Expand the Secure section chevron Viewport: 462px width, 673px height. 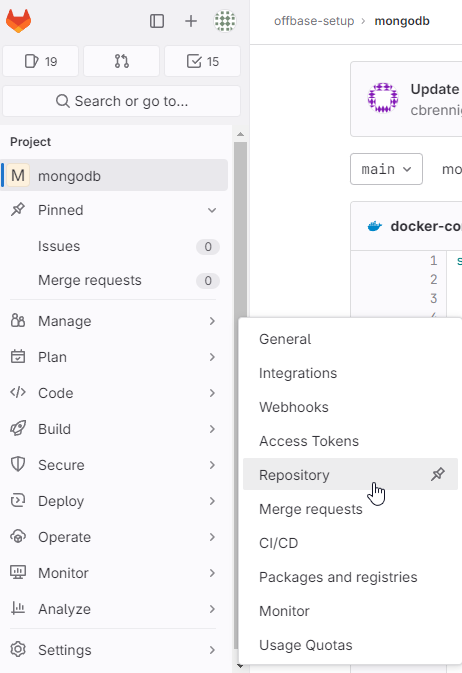(x=212, y=465)
